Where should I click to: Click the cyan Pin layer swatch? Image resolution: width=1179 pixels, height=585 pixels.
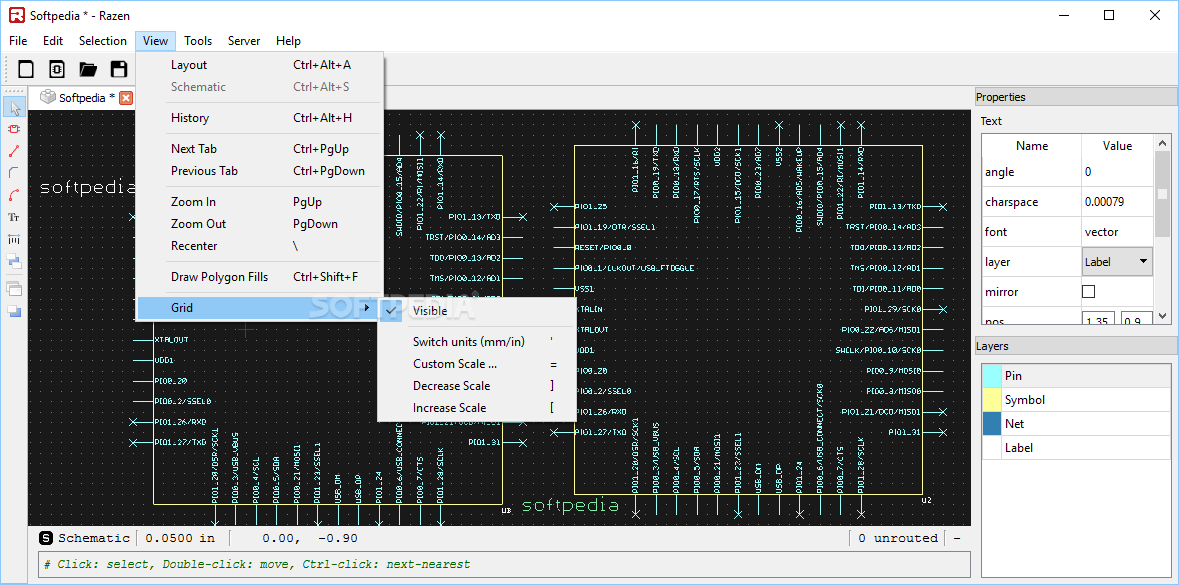point(992,375)
